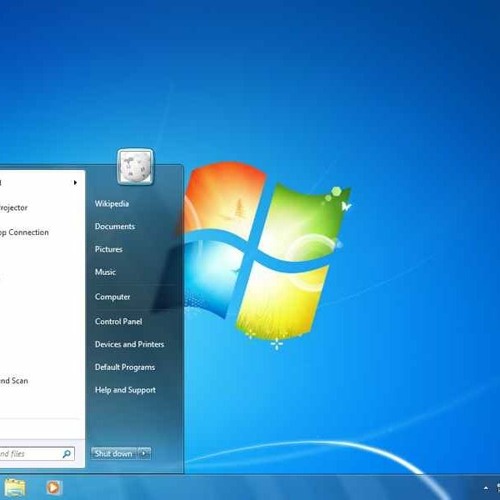Image resolution: width=500 pixels, height=500 pixels.
Task: Show hidden system tray icons
Action: click(486, 488)
